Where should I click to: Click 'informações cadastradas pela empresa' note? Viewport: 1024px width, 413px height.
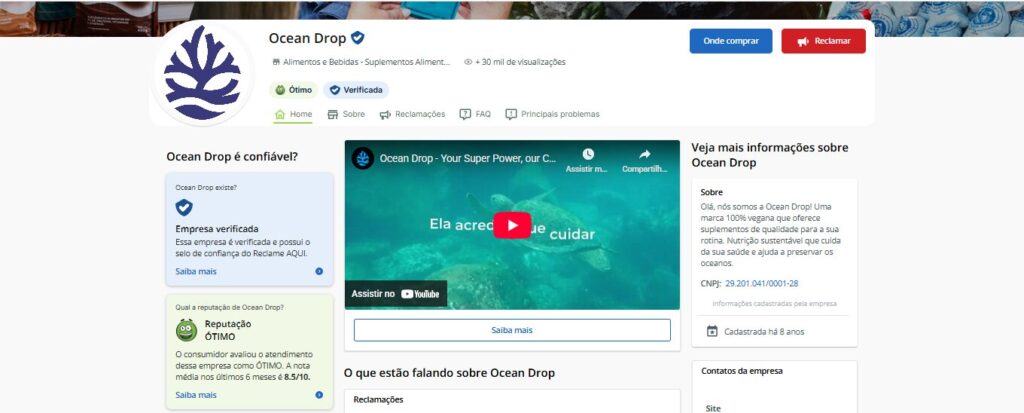[x=774, y=304]
